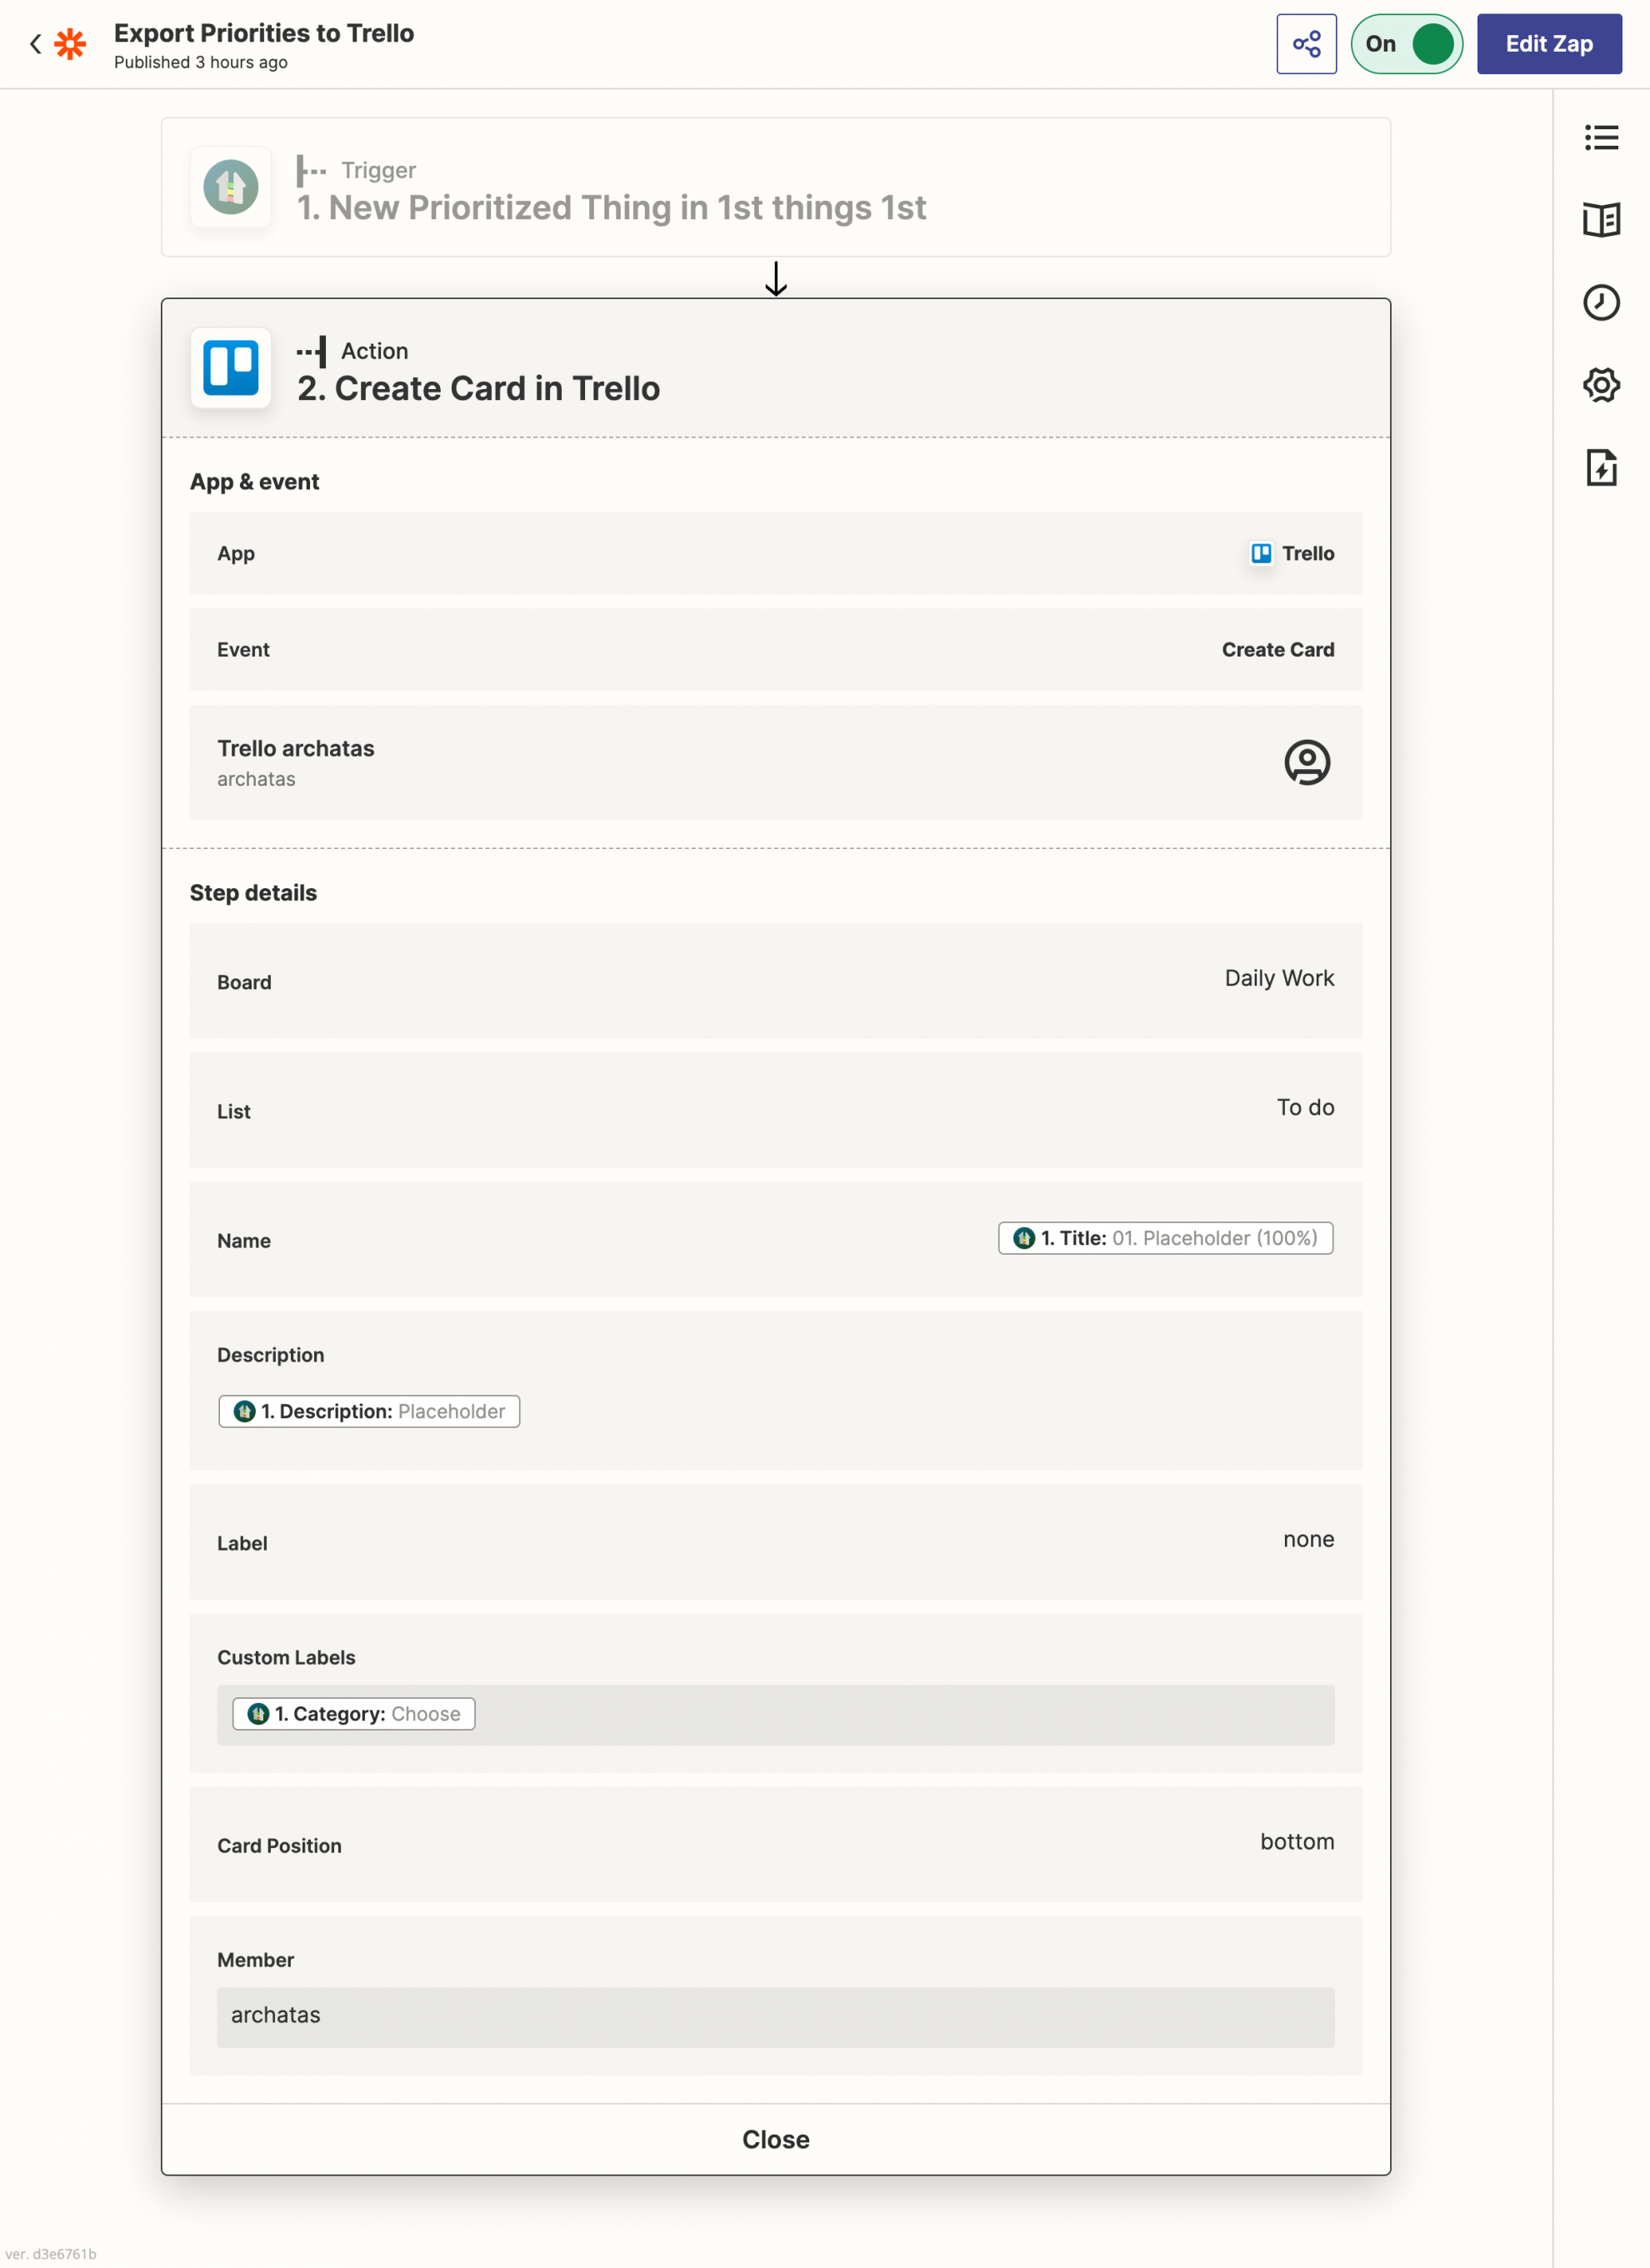Click the Category pill in Custom Labels

pos(354,1714)
